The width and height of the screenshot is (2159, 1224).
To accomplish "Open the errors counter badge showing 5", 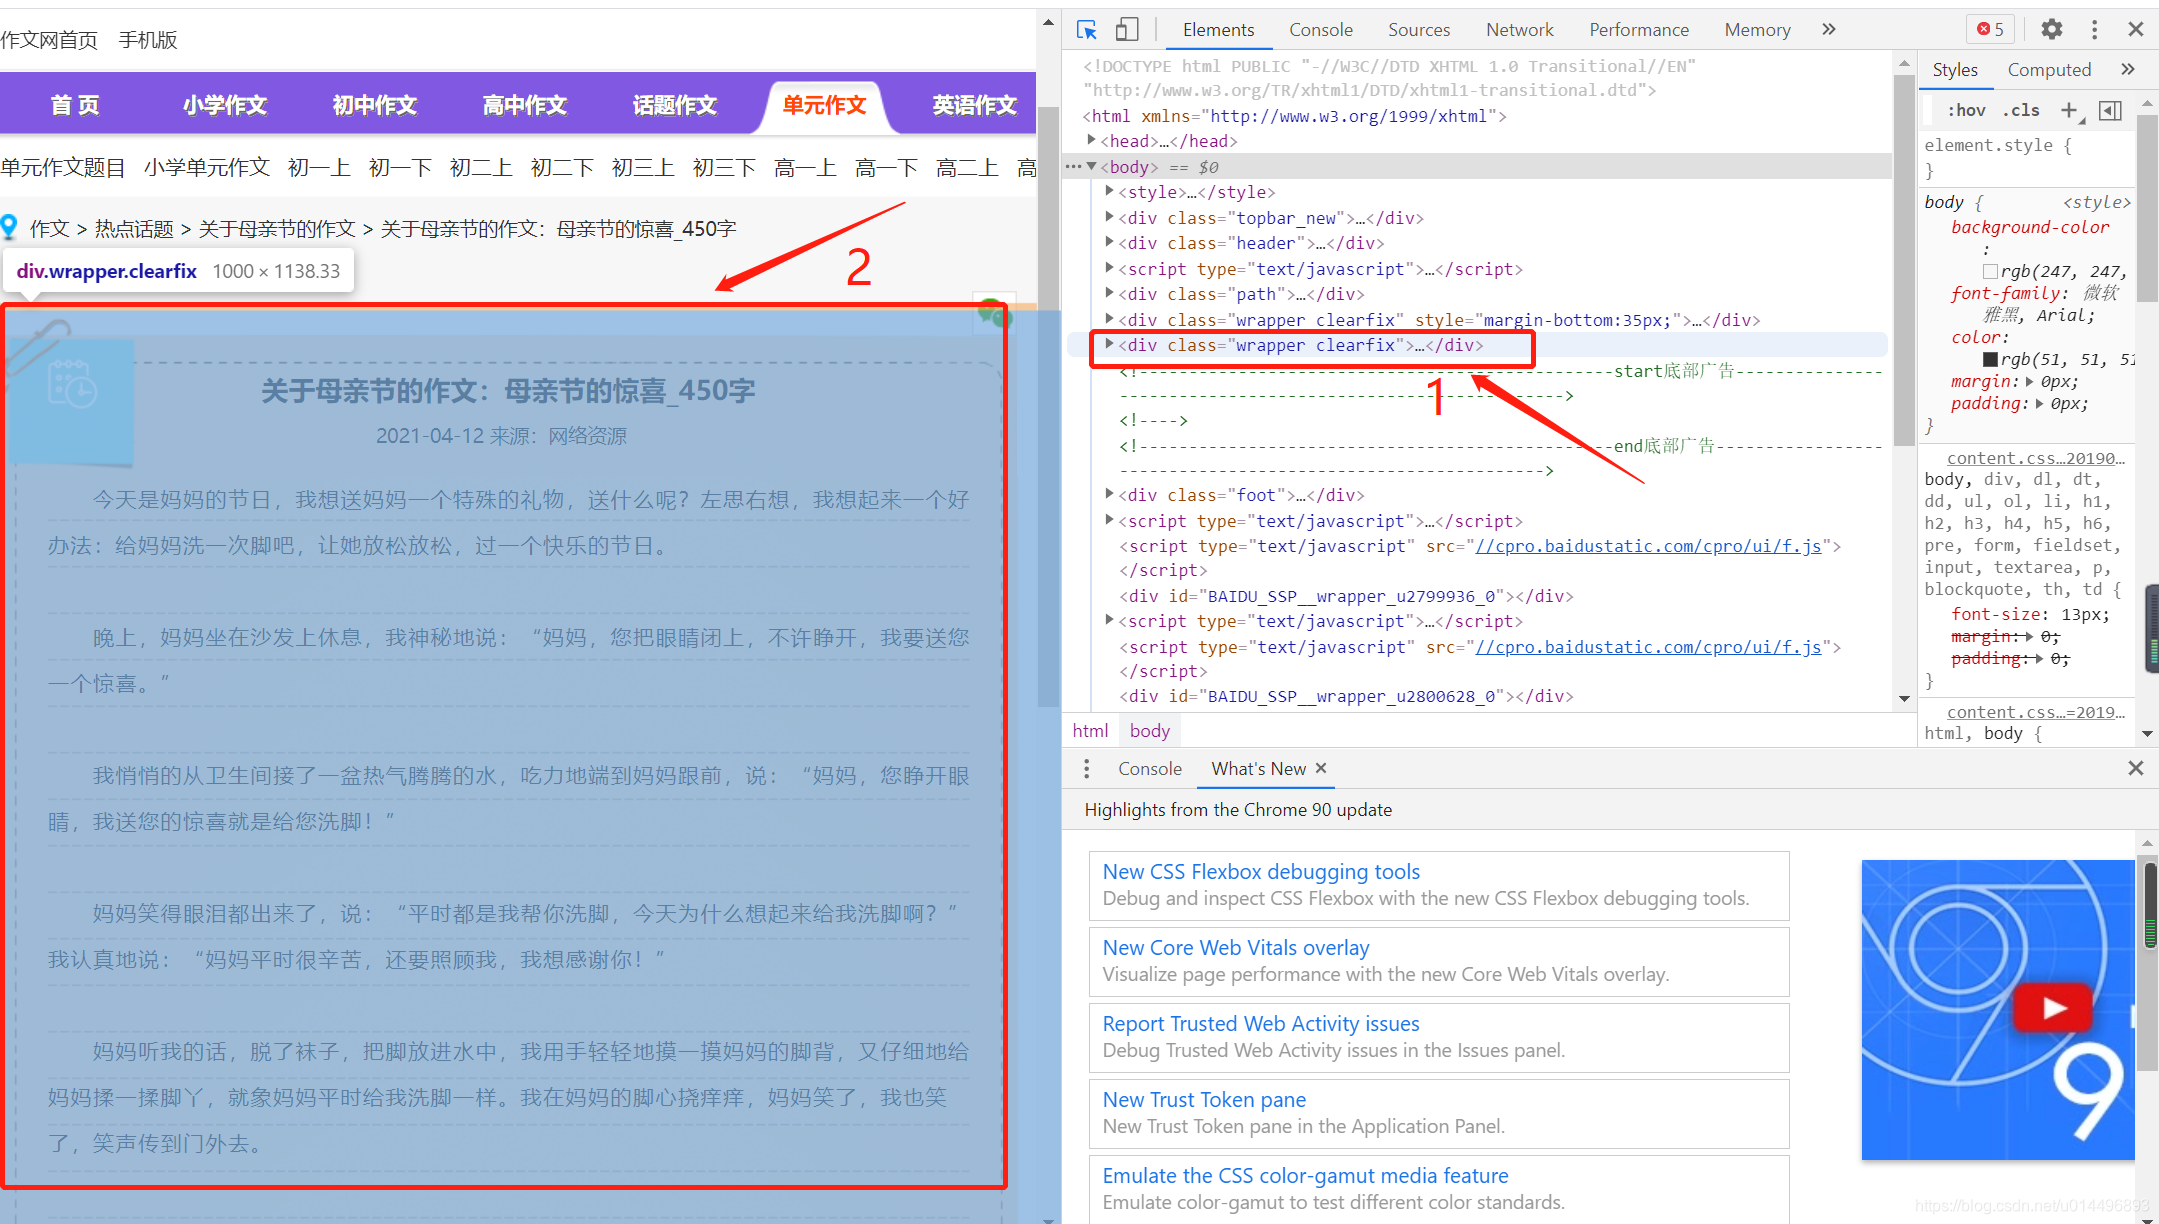I will (1990, 29).
